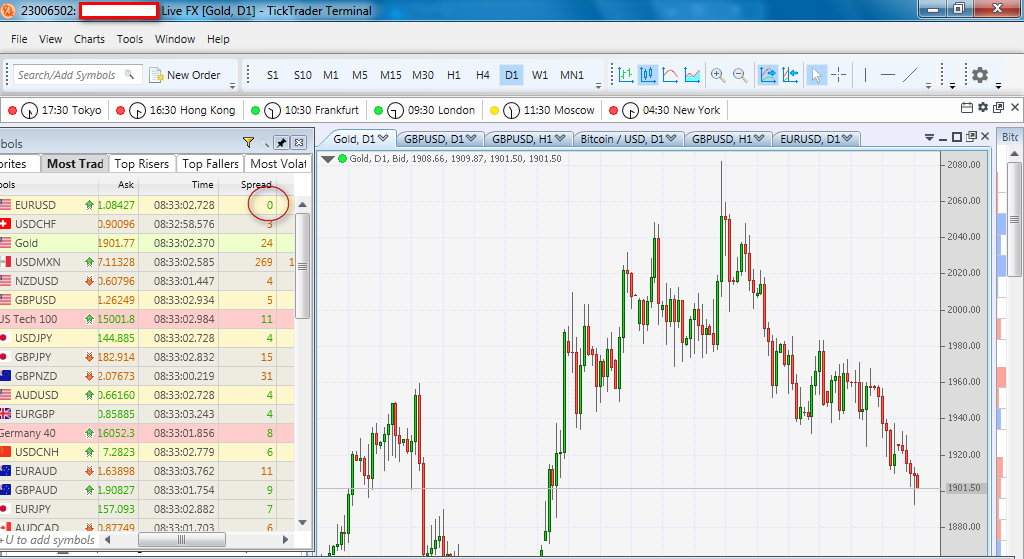This screenshot has width=1024, height=559.
Task: Select the pointer cursor tool
Action: click(816, 75)
